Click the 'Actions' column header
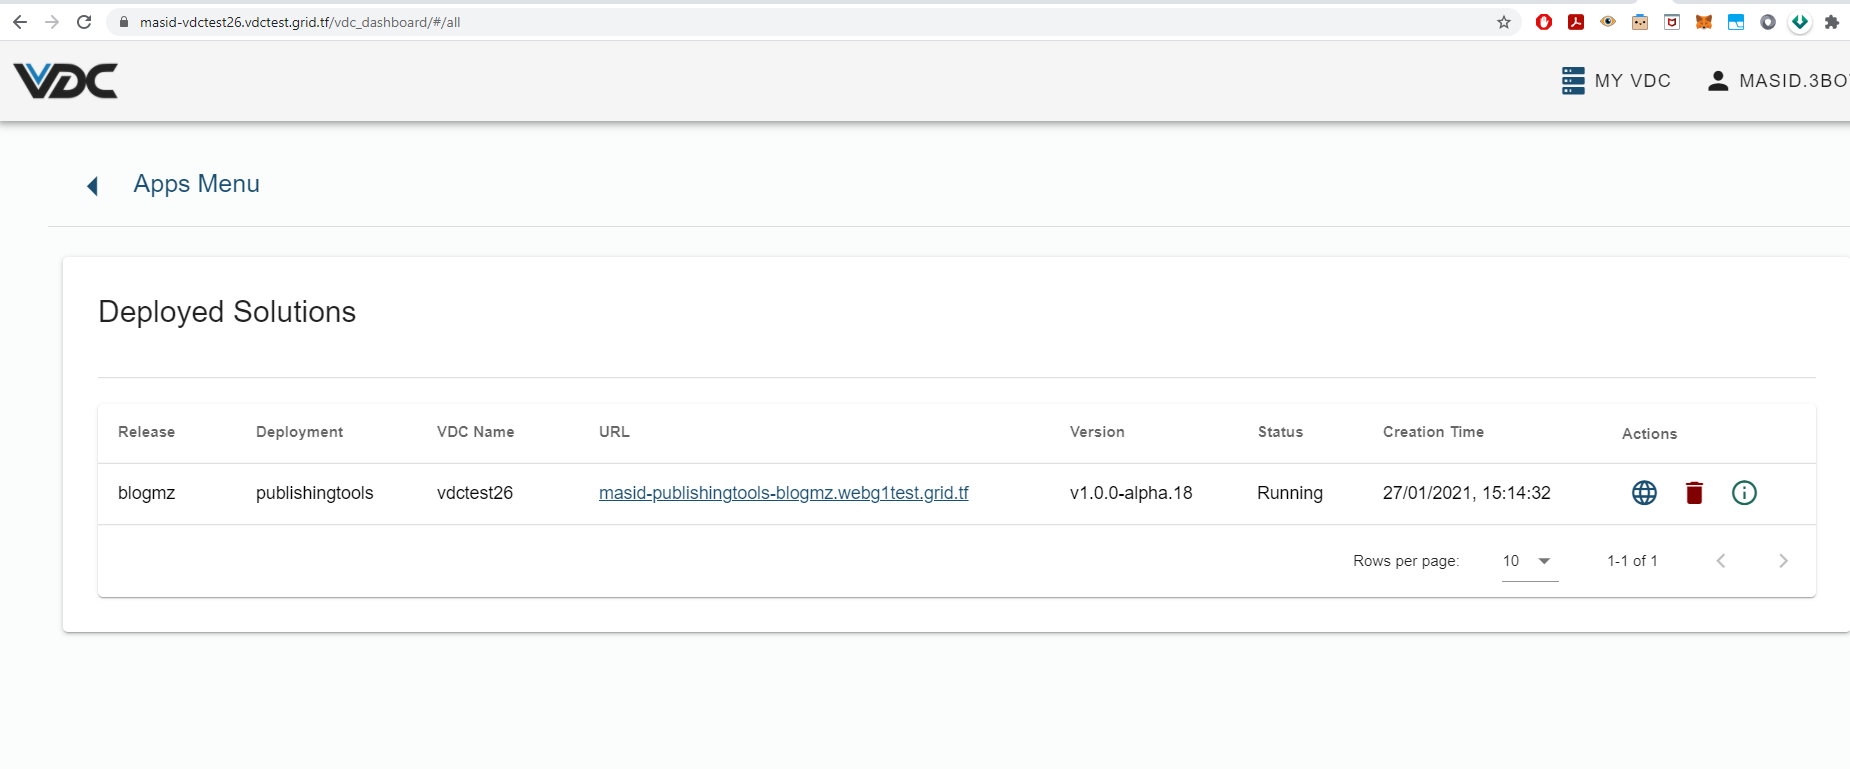This screenshot has width=1850, height=769. (x=1650, y=434)
